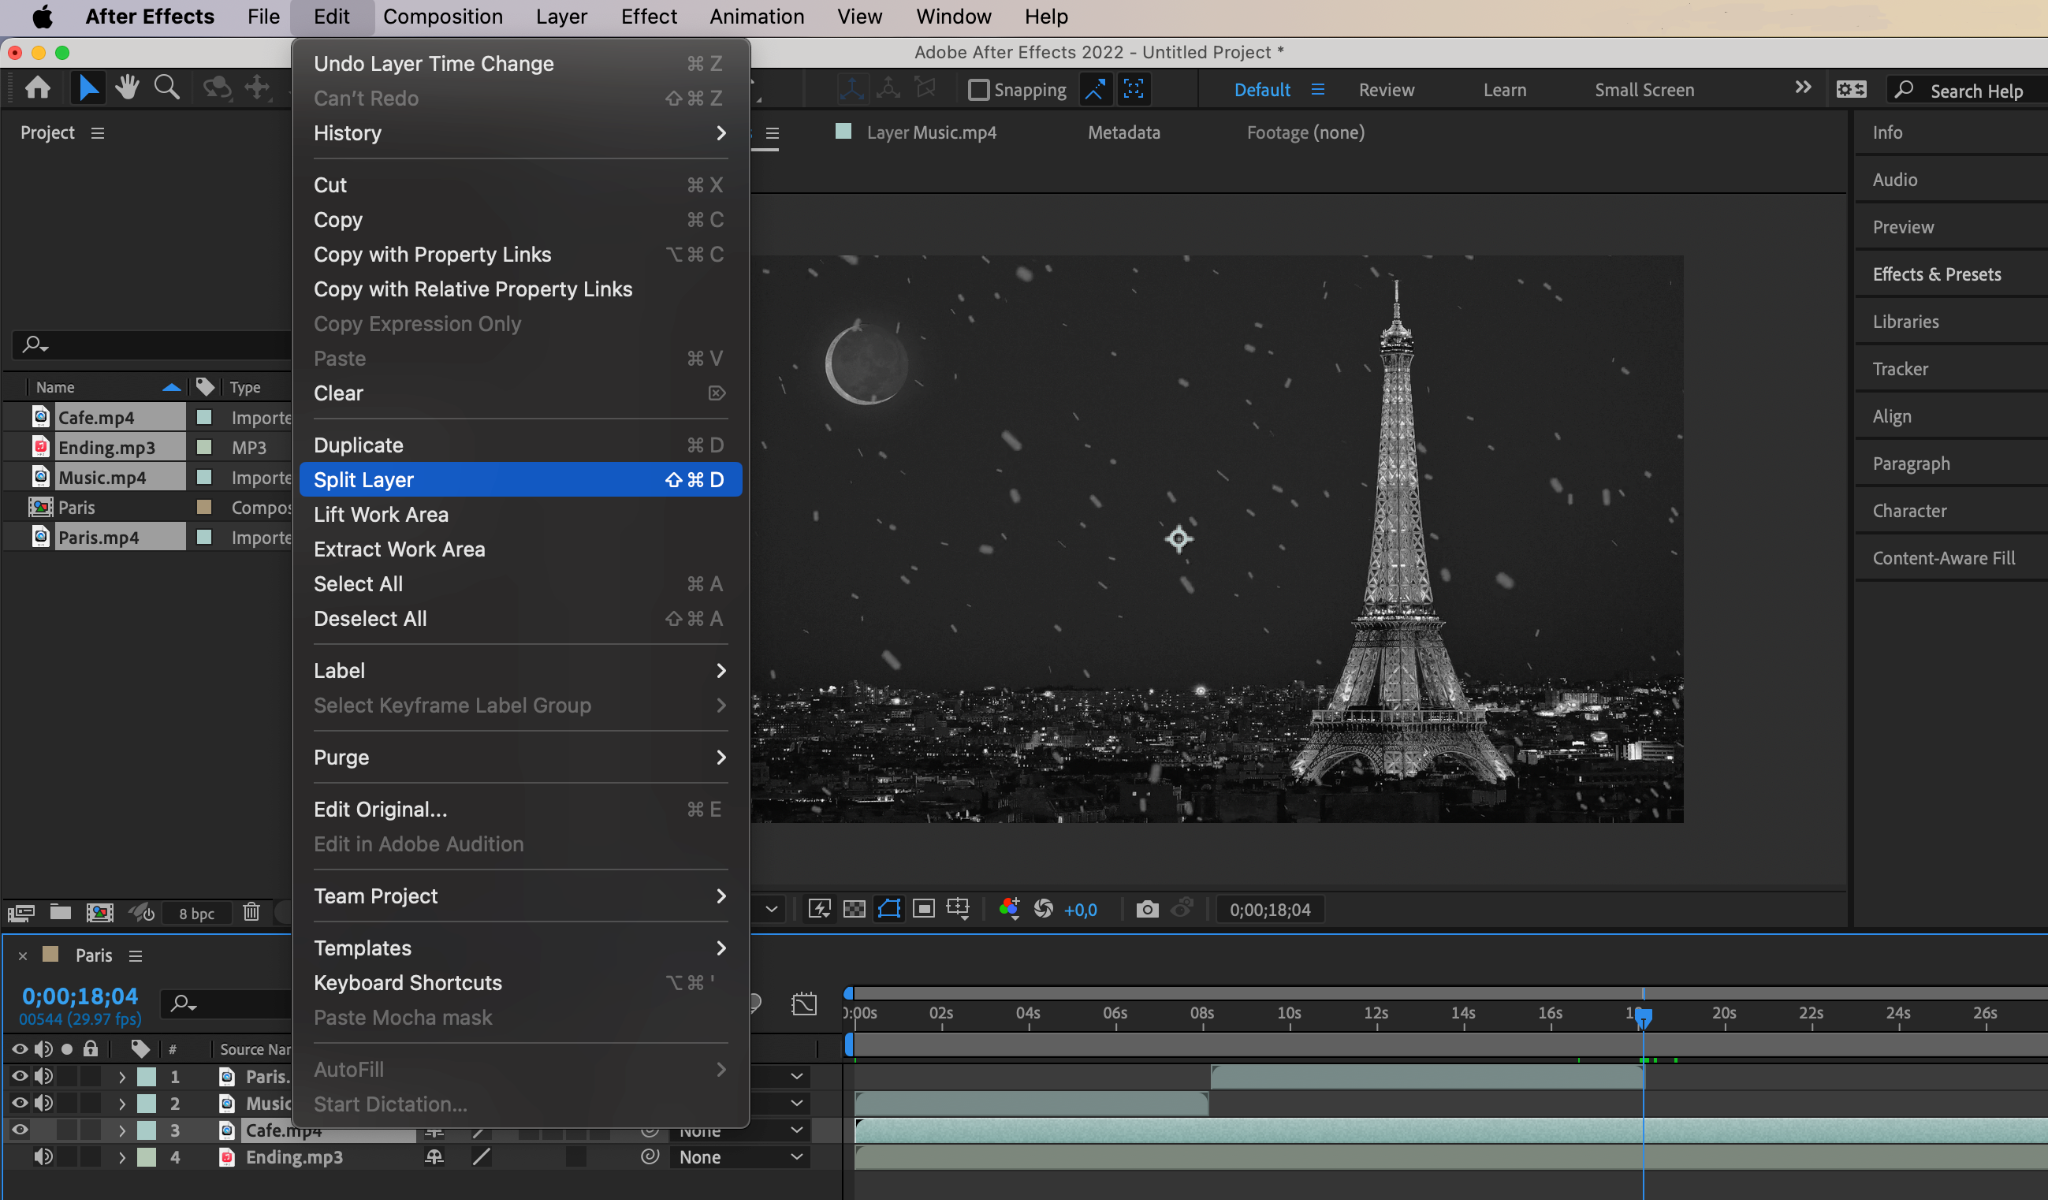The width and height of the screenshot is (2048, 1200).
Task: Mute audio of Ending.mp3 layer
Action: 43,1157
